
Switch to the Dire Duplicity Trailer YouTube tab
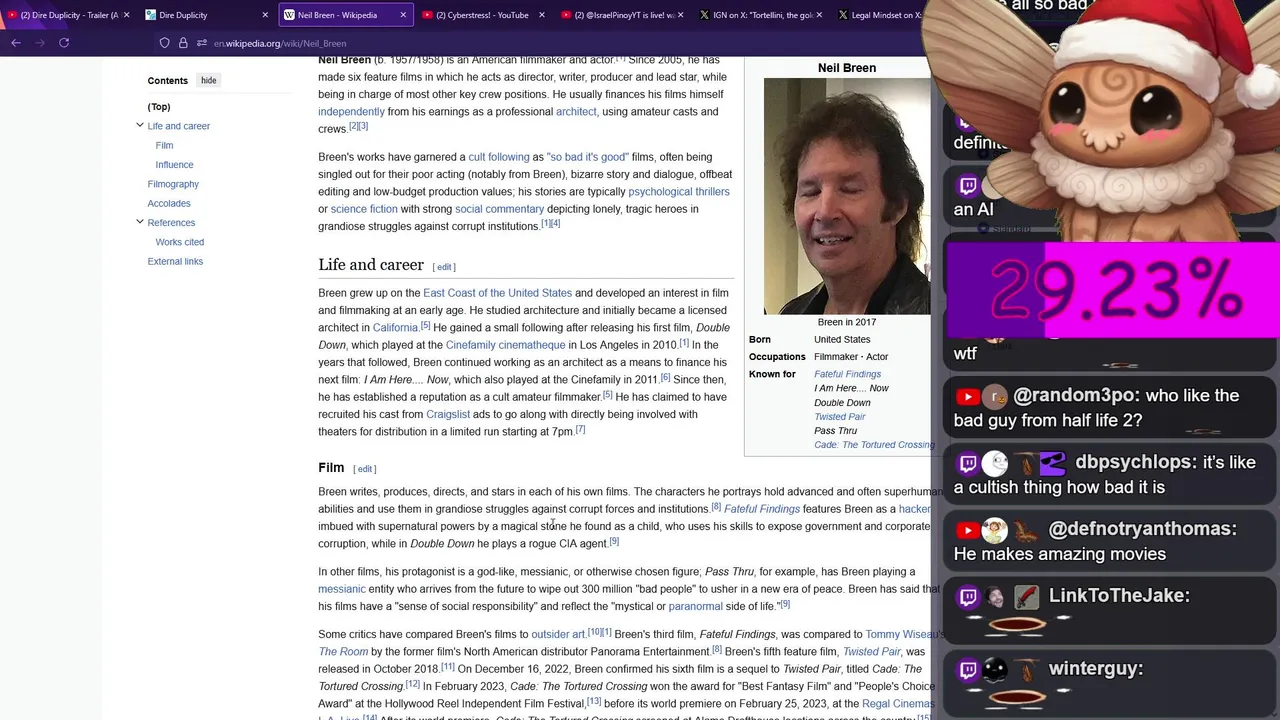68,15
